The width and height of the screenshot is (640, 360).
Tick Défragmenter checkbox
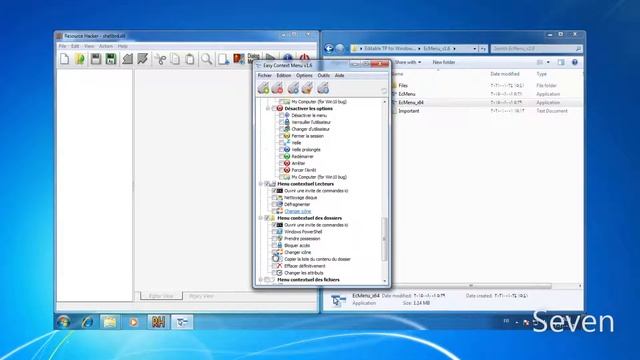[x=274, y=204]
